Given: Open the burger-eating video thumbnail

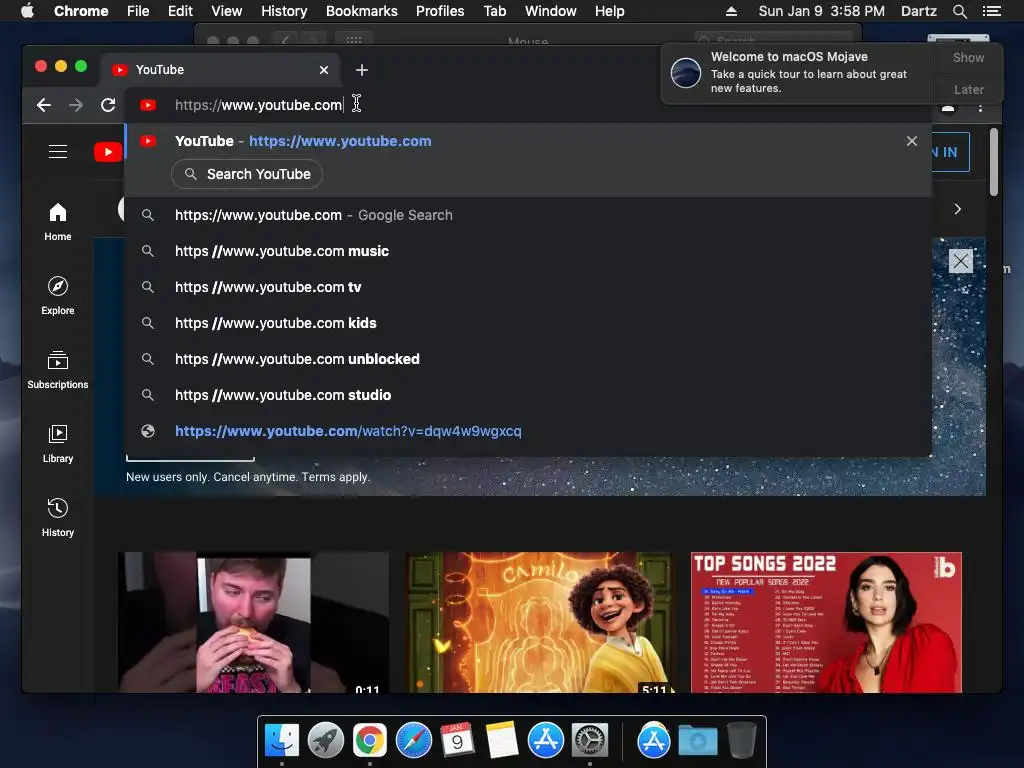Looking at the screenshot, I should (x=253, y=622).
